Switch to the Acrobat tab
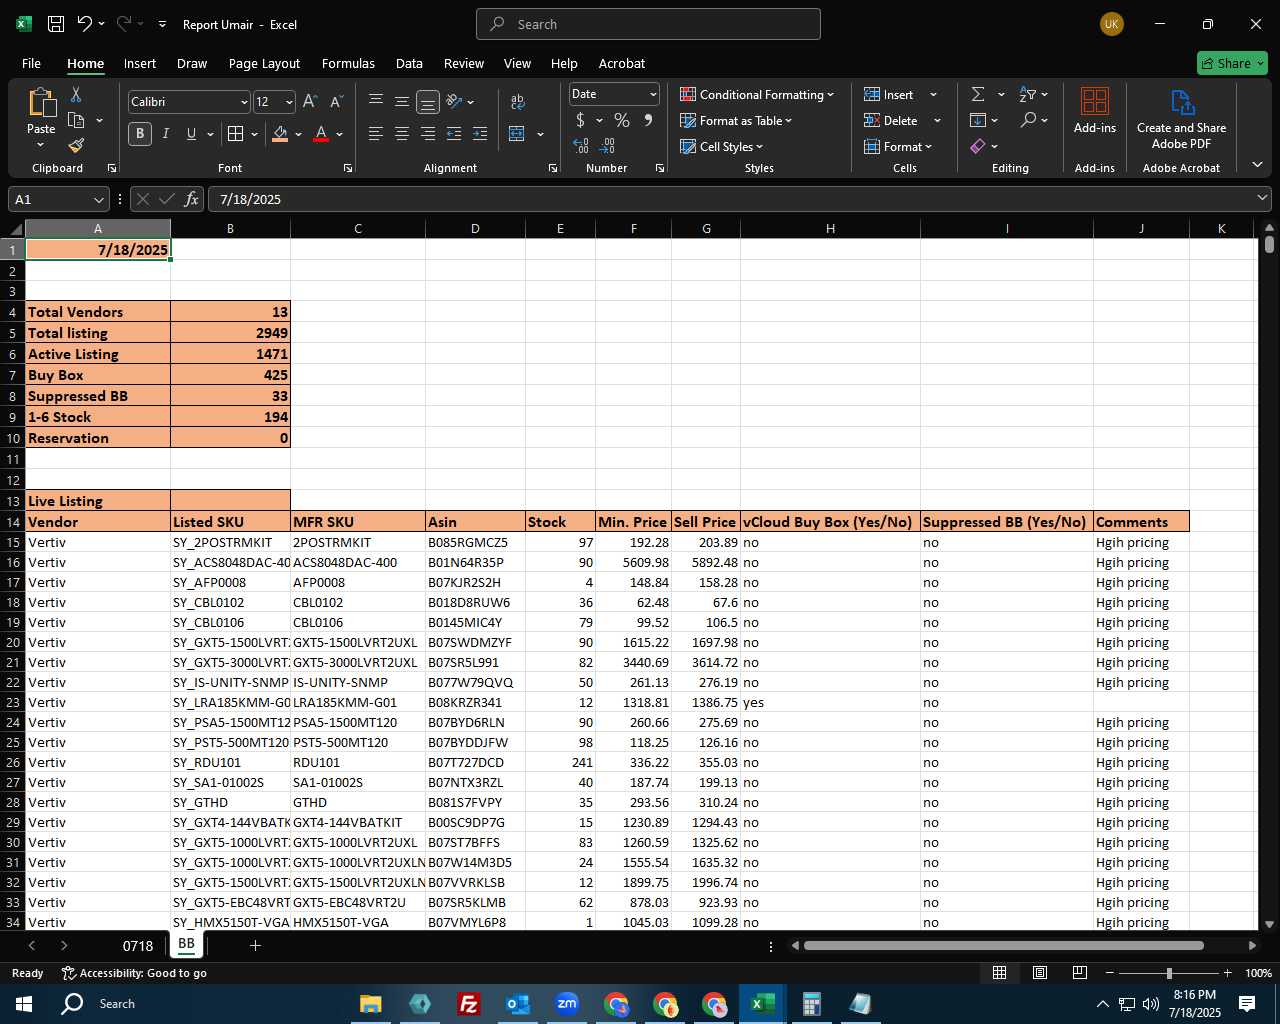This screenshot has height=1024, width=1280. (622, 63)
